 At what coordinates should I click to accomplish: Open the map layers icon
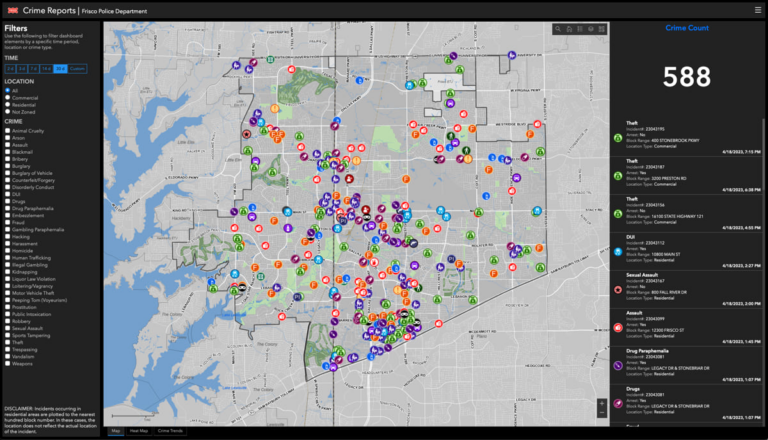point(591,29)
